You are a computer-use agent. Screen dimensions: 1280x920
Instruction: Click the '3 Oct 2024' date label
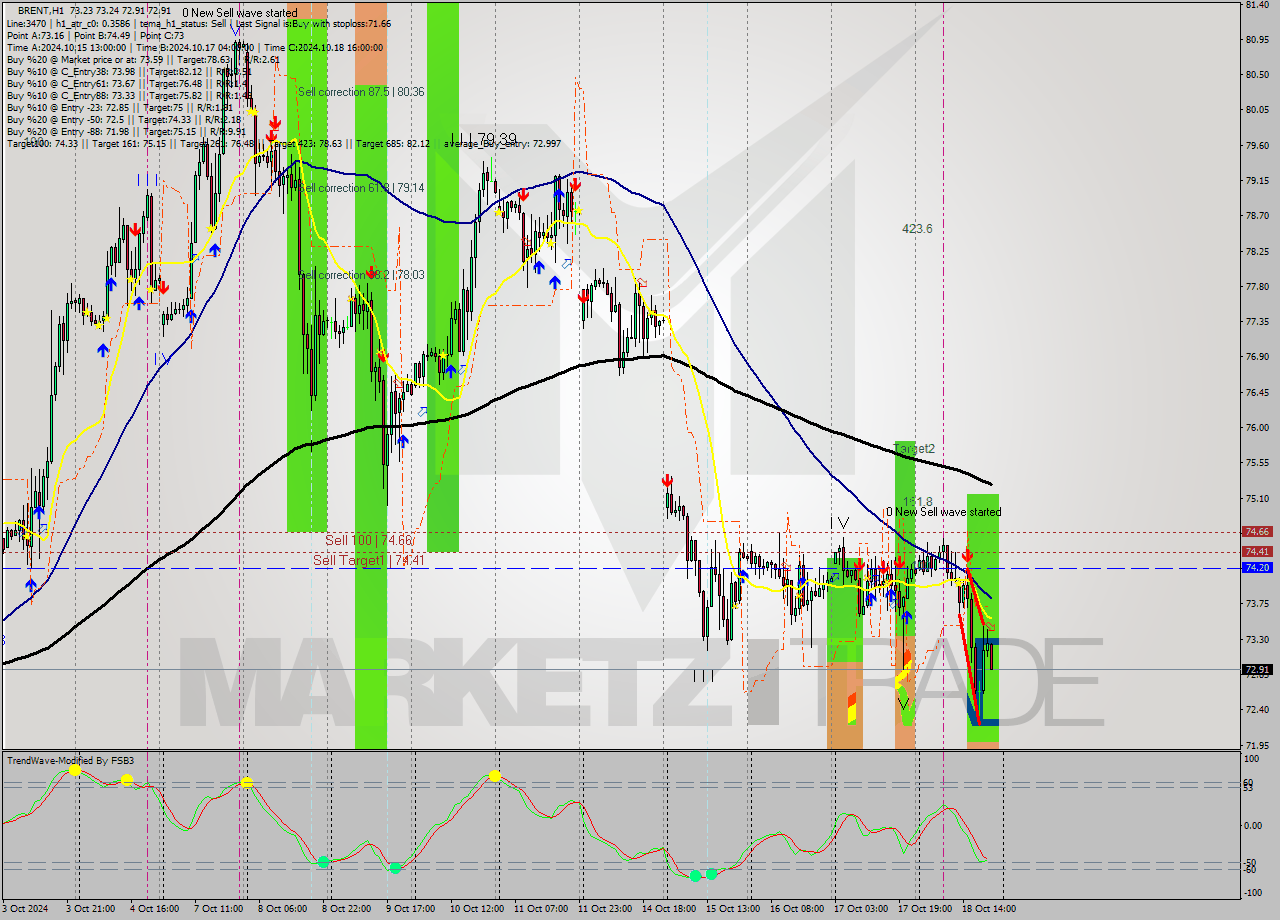(25, 909)
